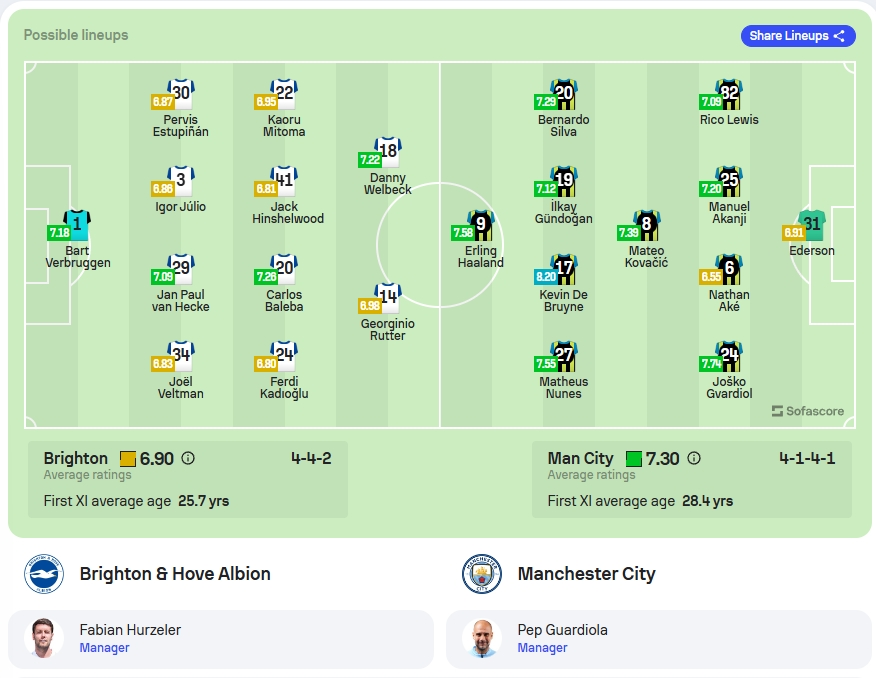Click Ederson's number 31 goalkeeper shirt
Screen dimensions: 876x678
[811, 225]
